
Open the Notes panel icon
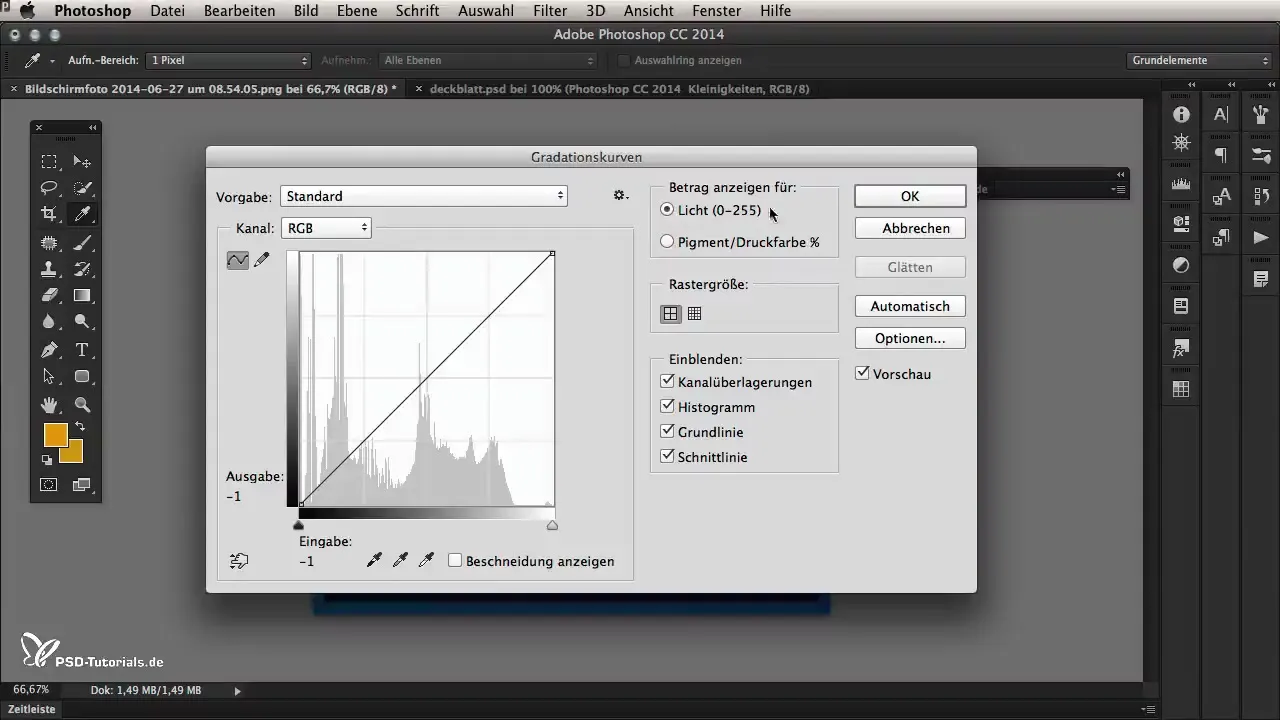click(1261, 278)
